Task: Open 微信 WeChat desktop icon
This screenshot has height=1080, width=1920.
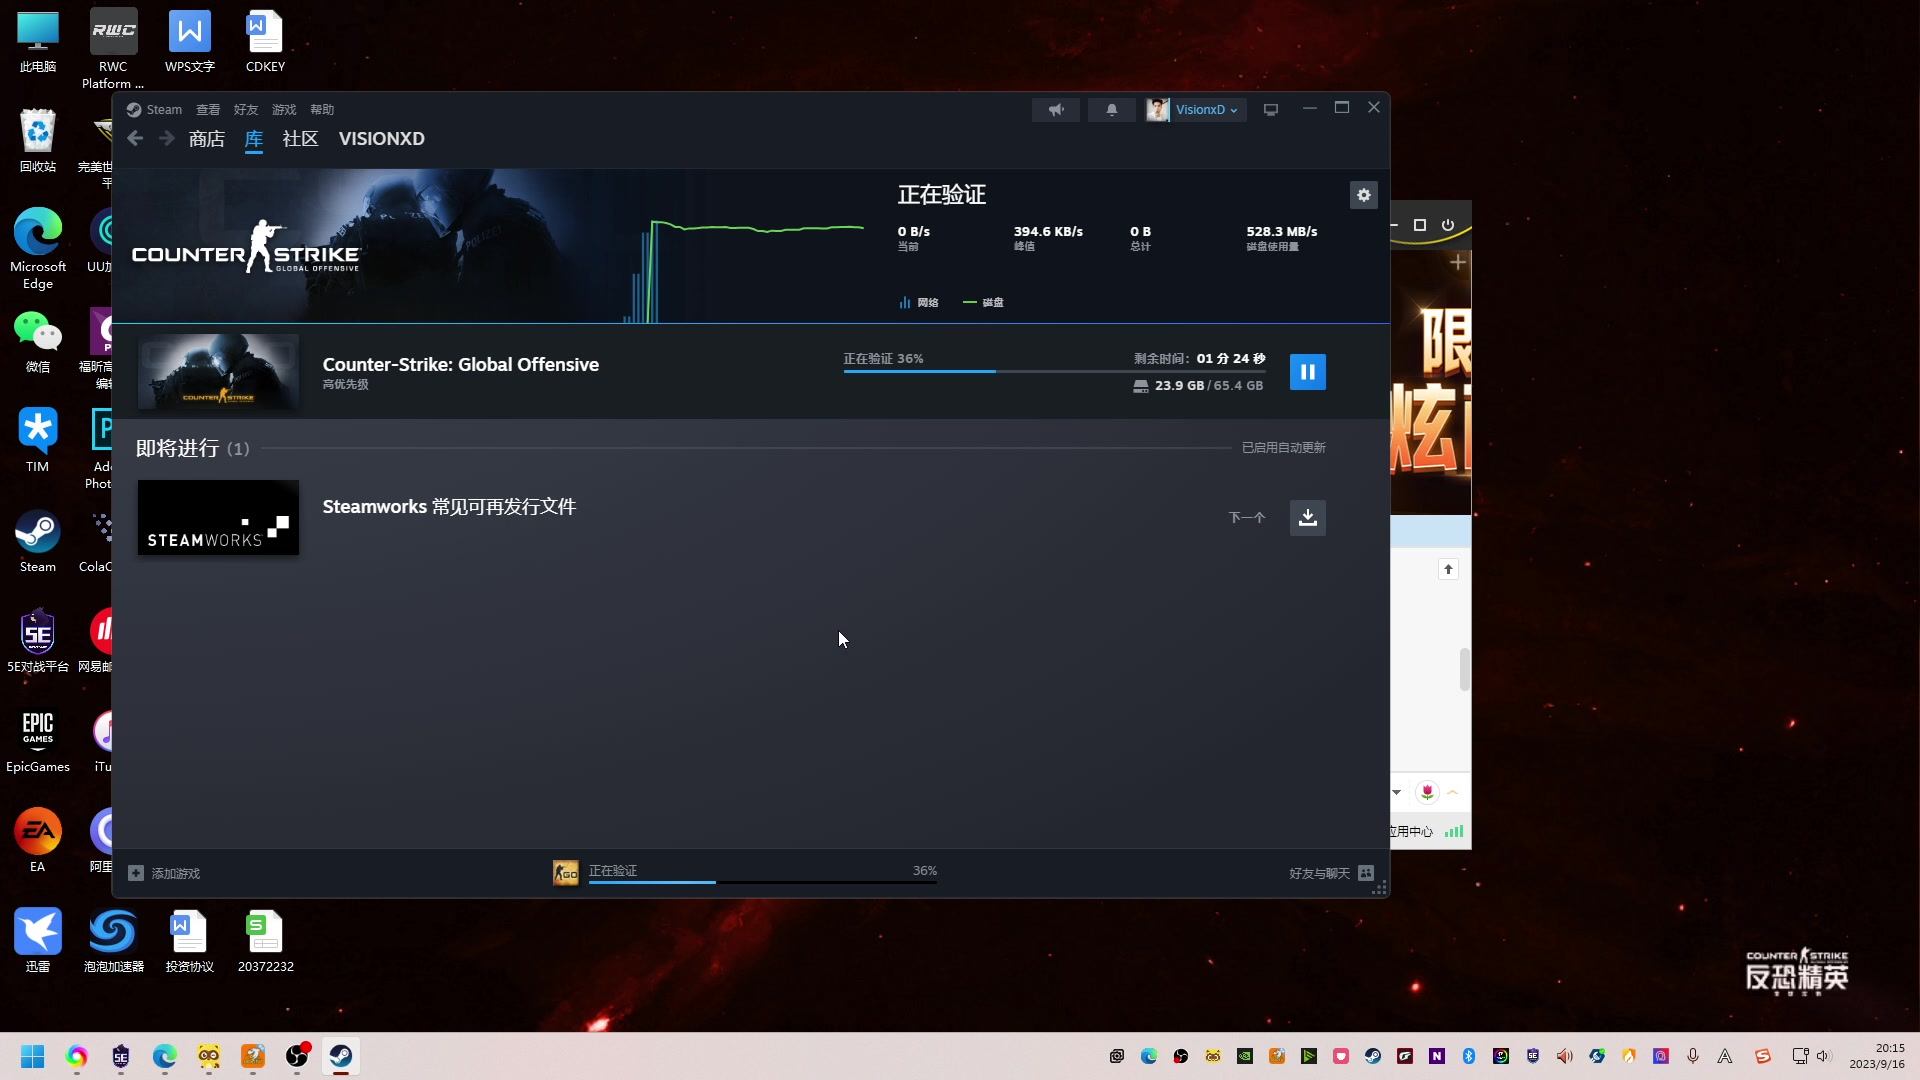Action: [38, 341]
